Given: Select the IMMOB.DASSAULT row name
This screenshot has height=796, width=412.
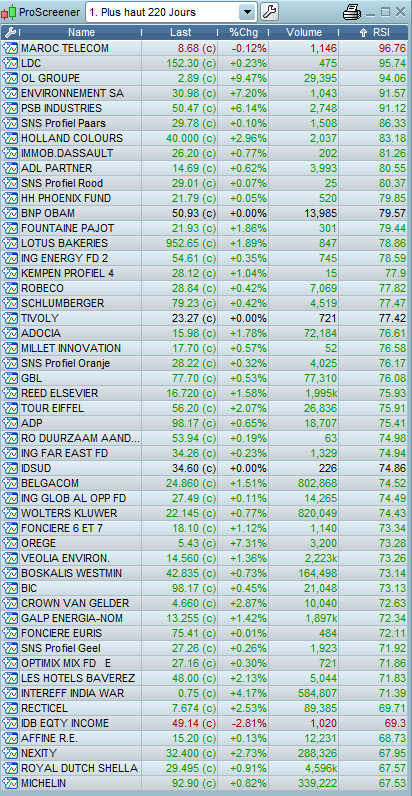Looking at the screenshot, I should 67,153.
